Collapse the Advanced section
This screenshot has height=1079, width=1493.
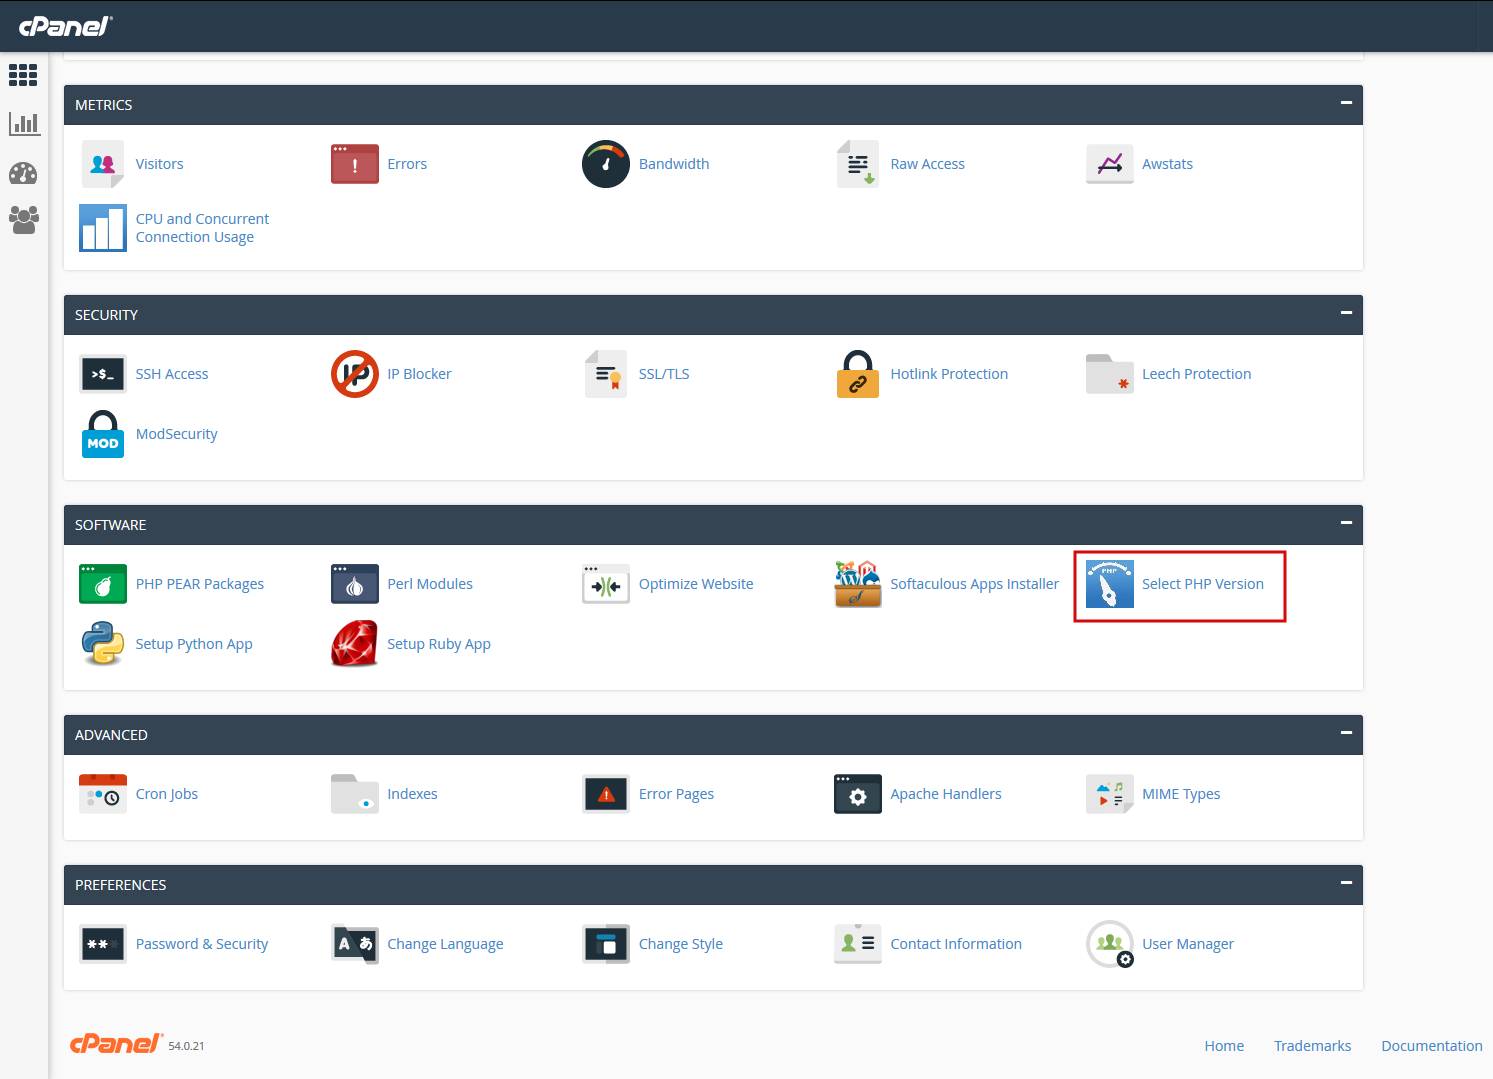coord(1346,733)
